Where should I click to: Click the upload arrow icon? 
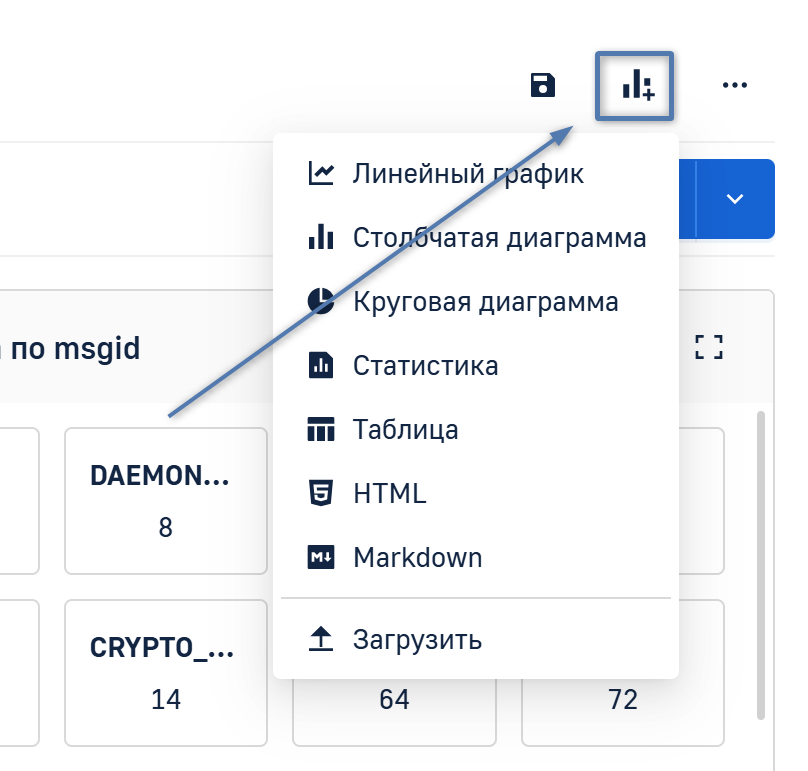pos(320,640)
